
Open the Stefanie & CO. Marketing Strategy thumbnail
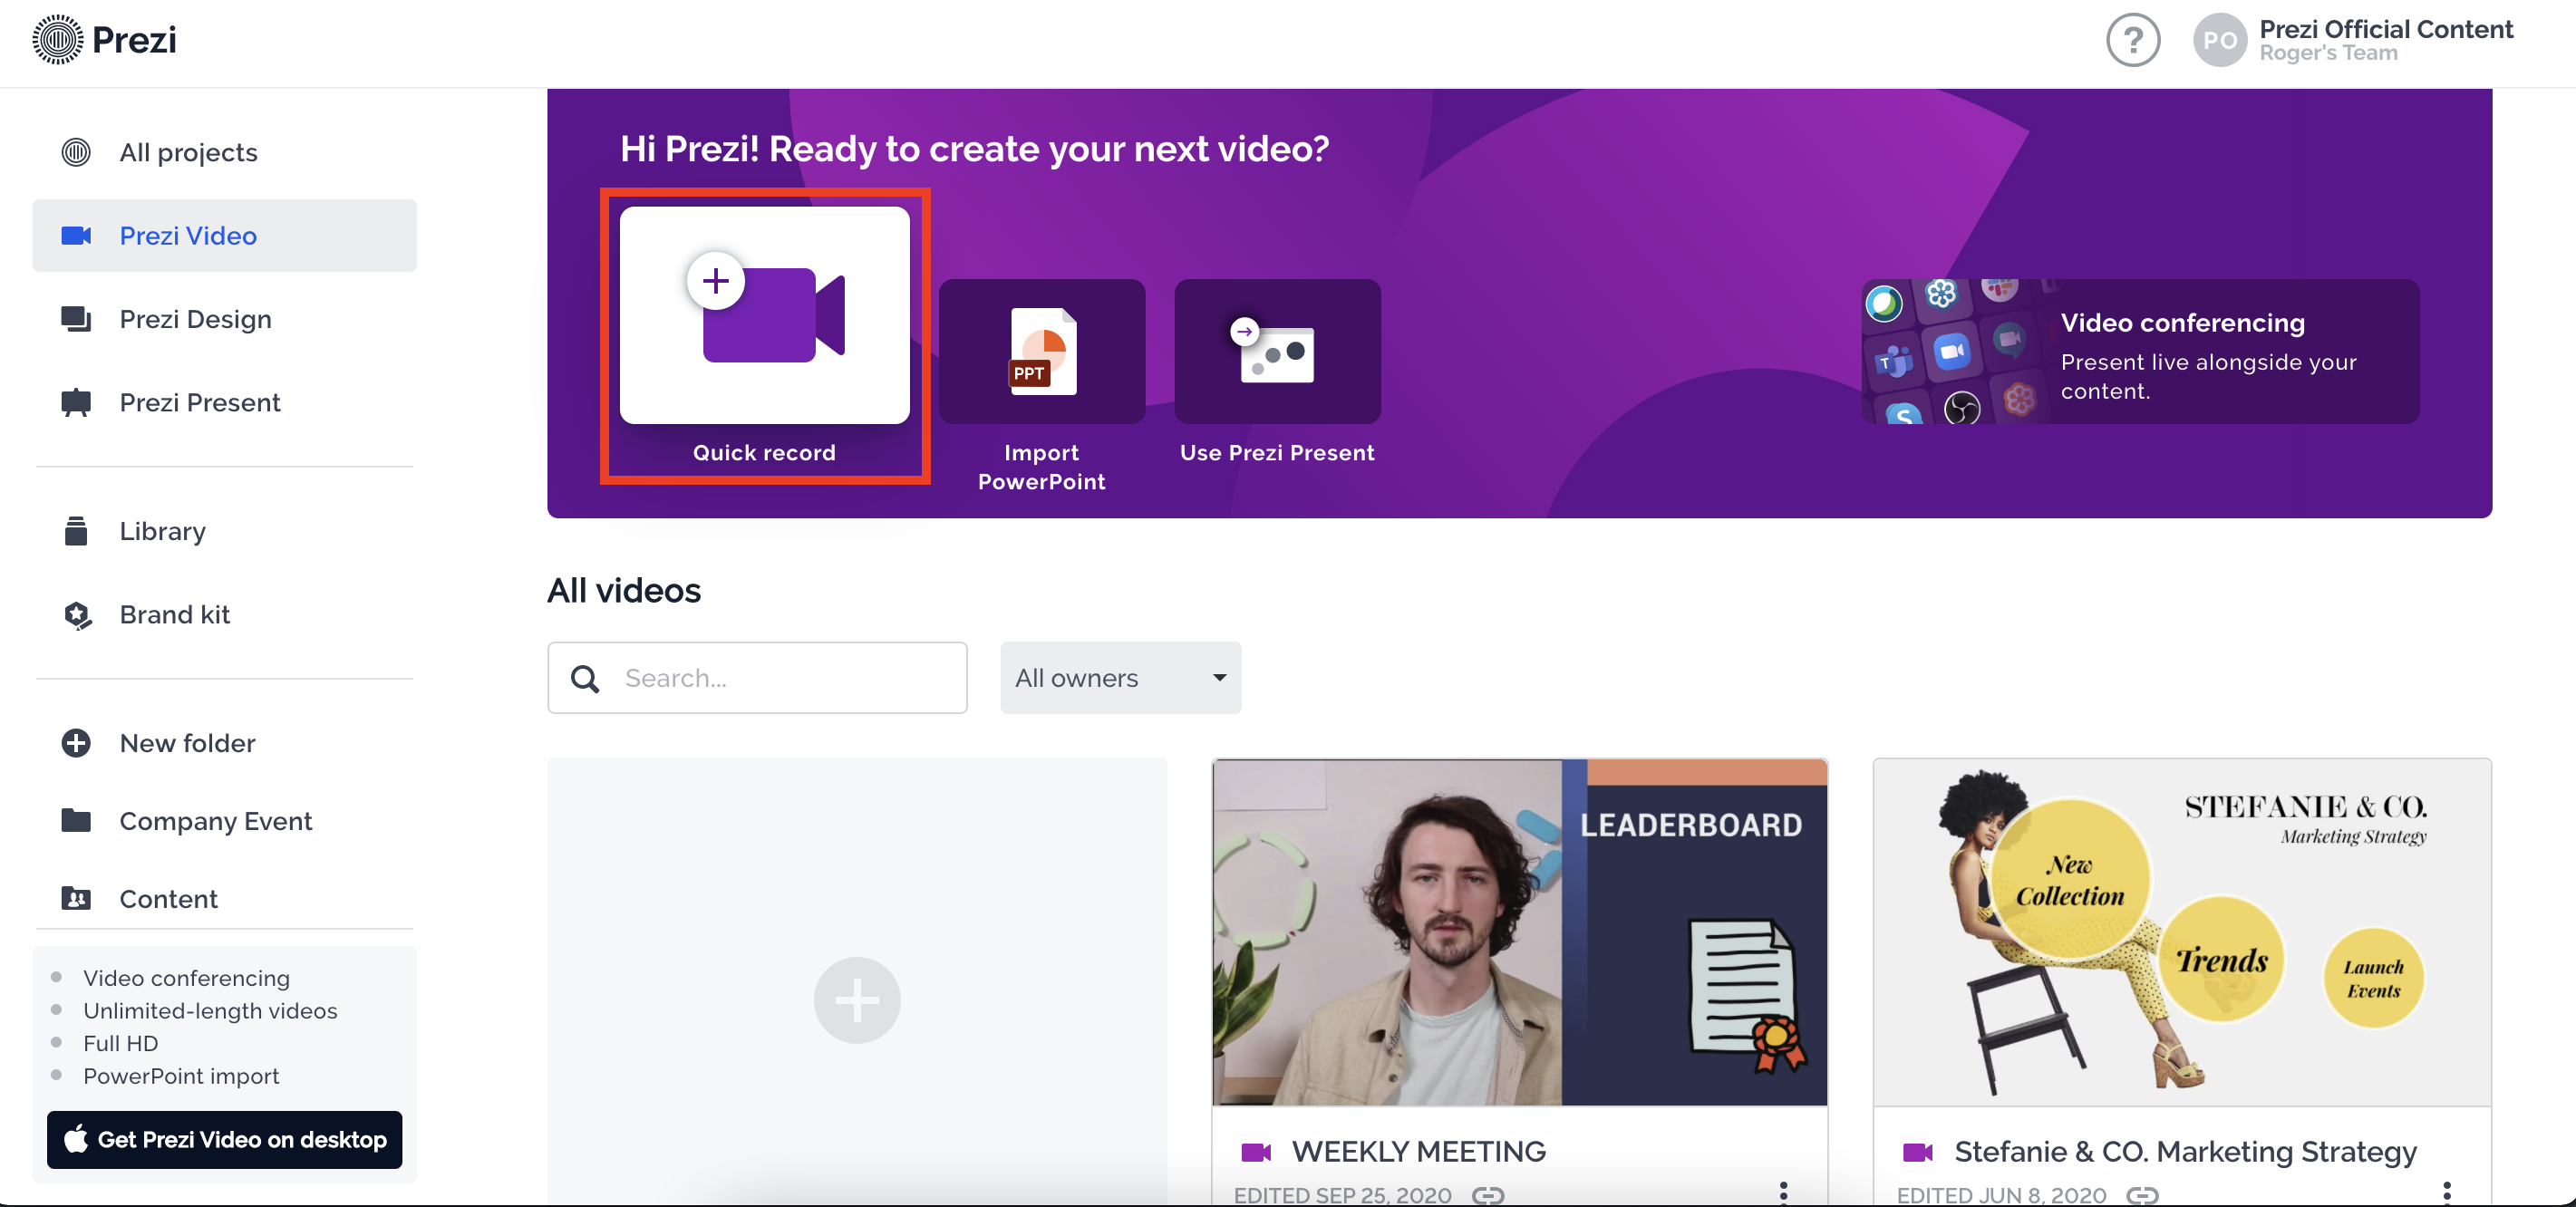coord(2181,931)
